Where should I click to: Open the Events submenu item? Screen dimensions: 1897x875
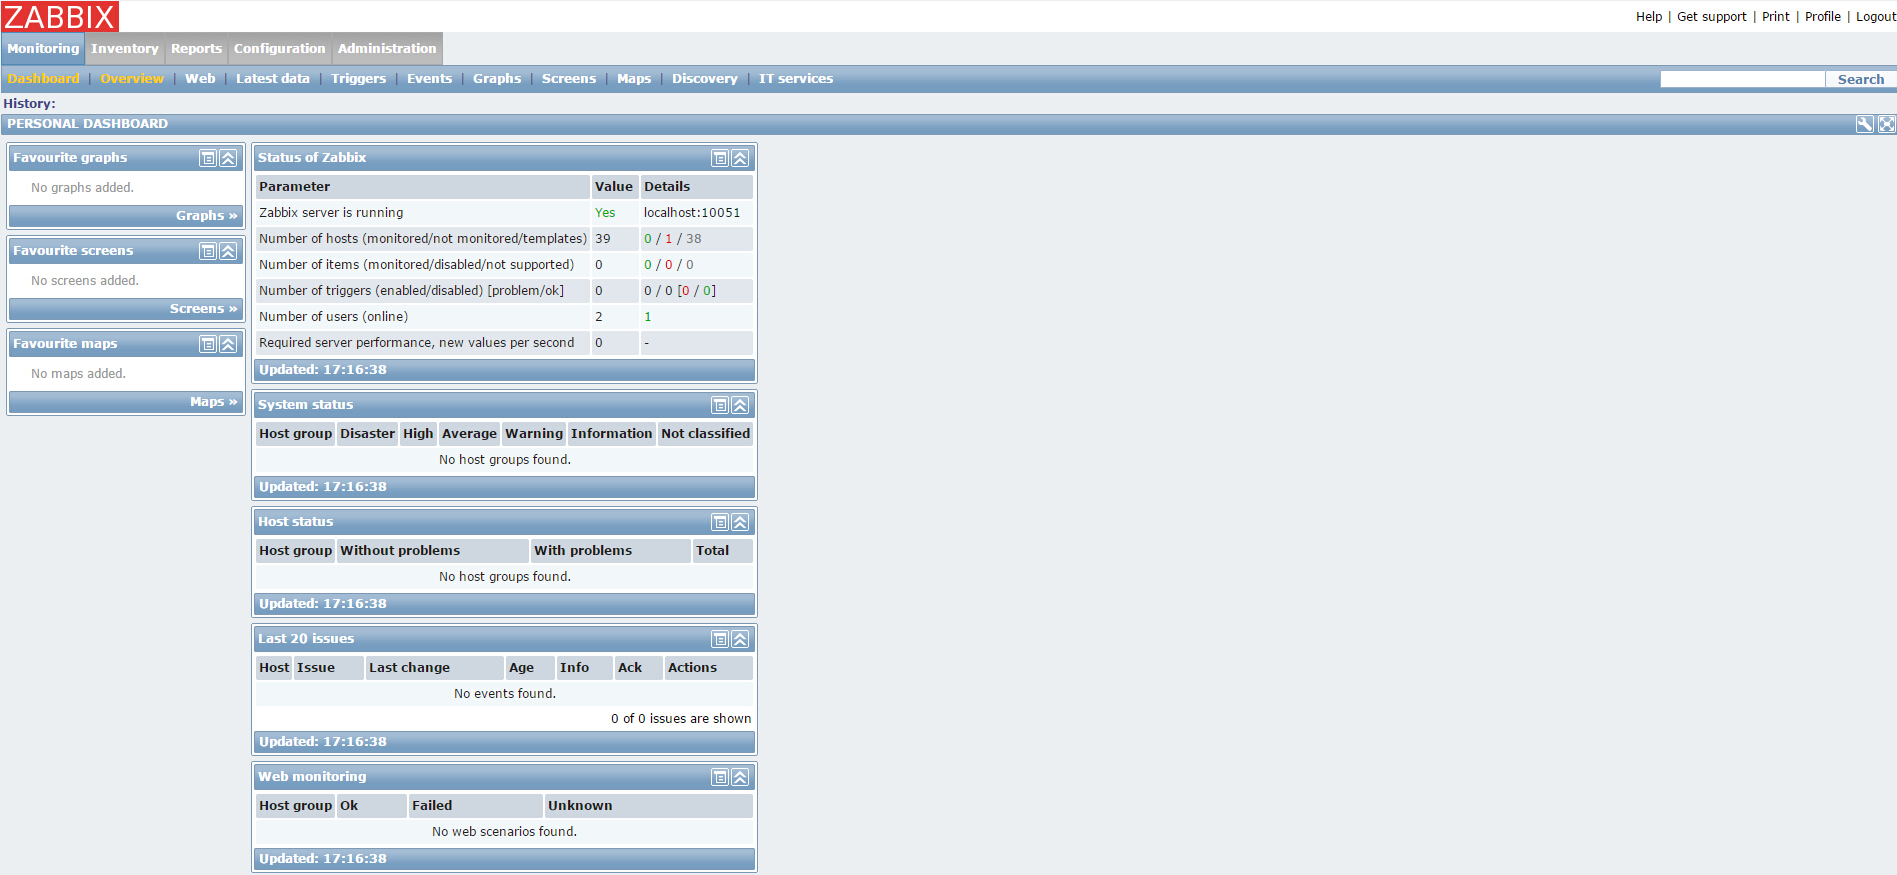pos(429,79)
